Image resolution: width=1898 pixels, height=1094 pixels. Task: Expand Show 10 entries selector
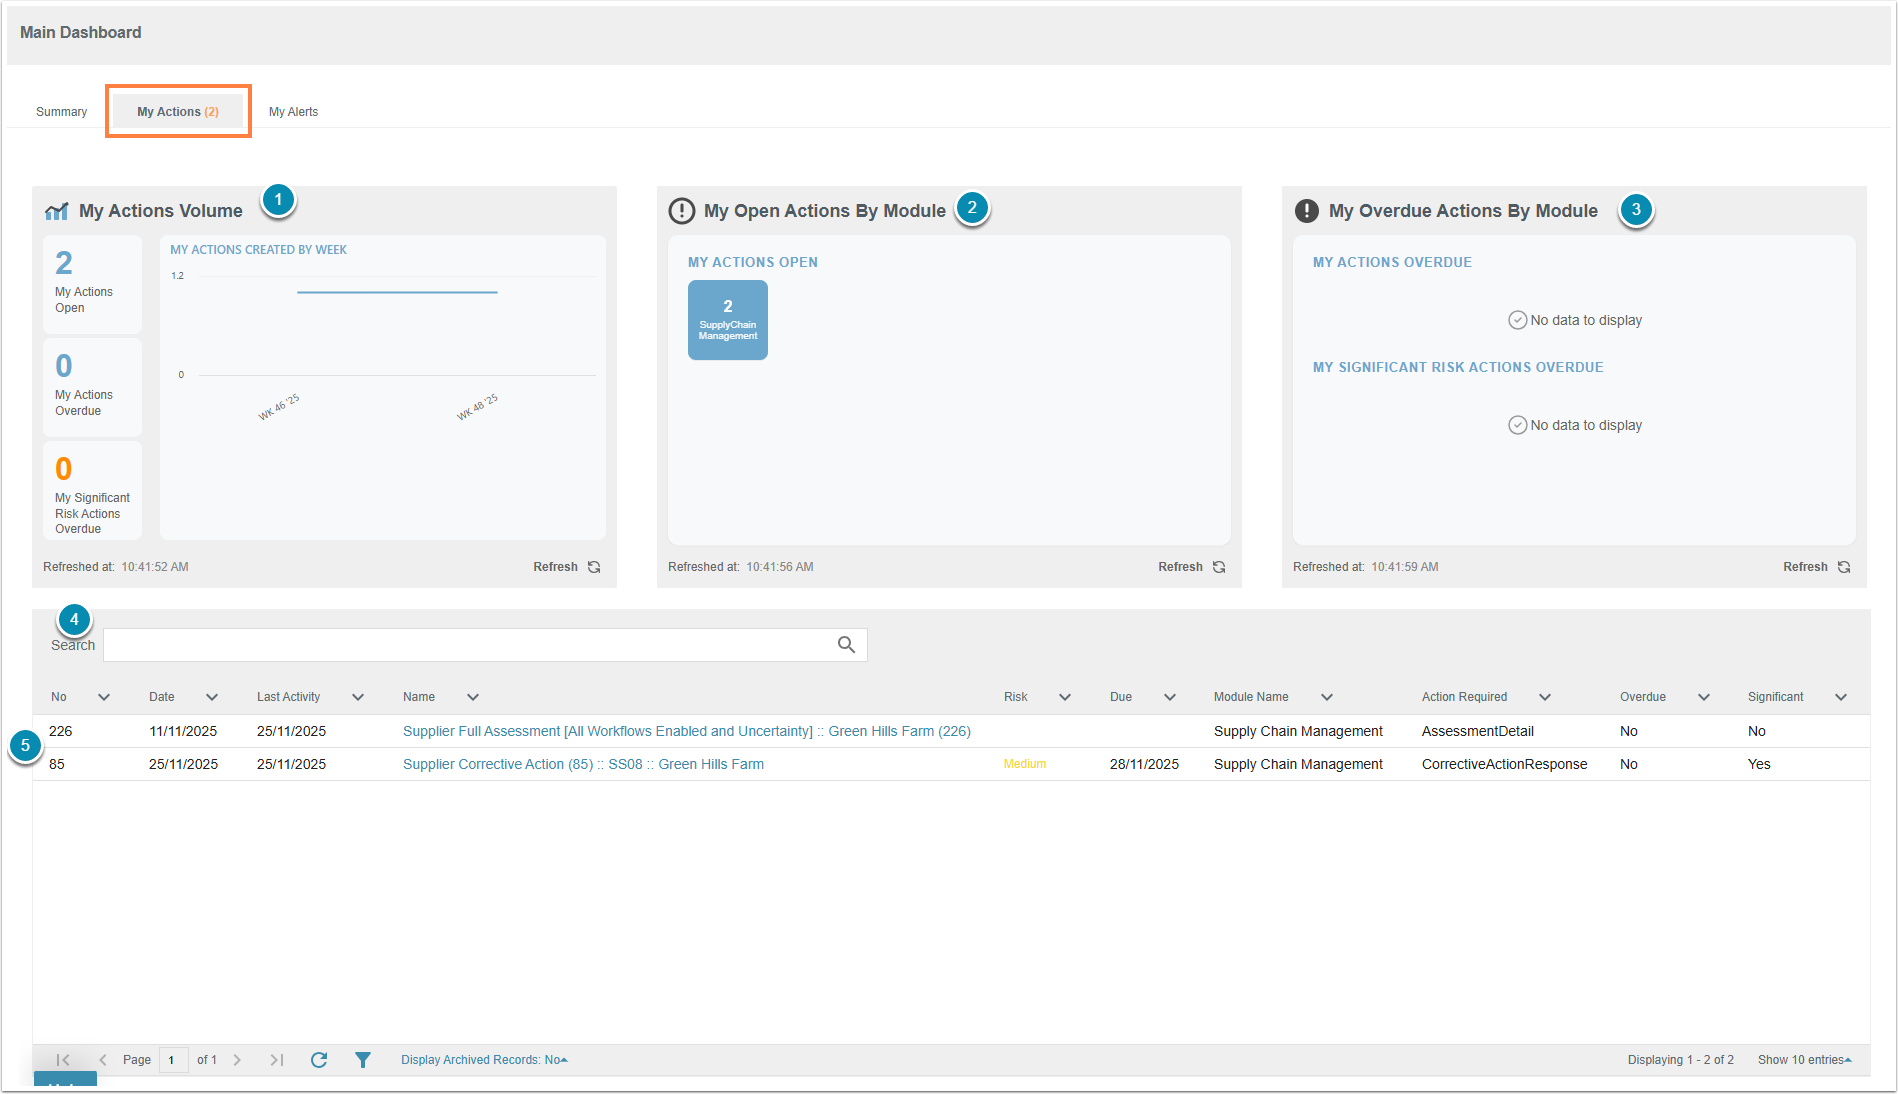click(x=1804, y=1060)
